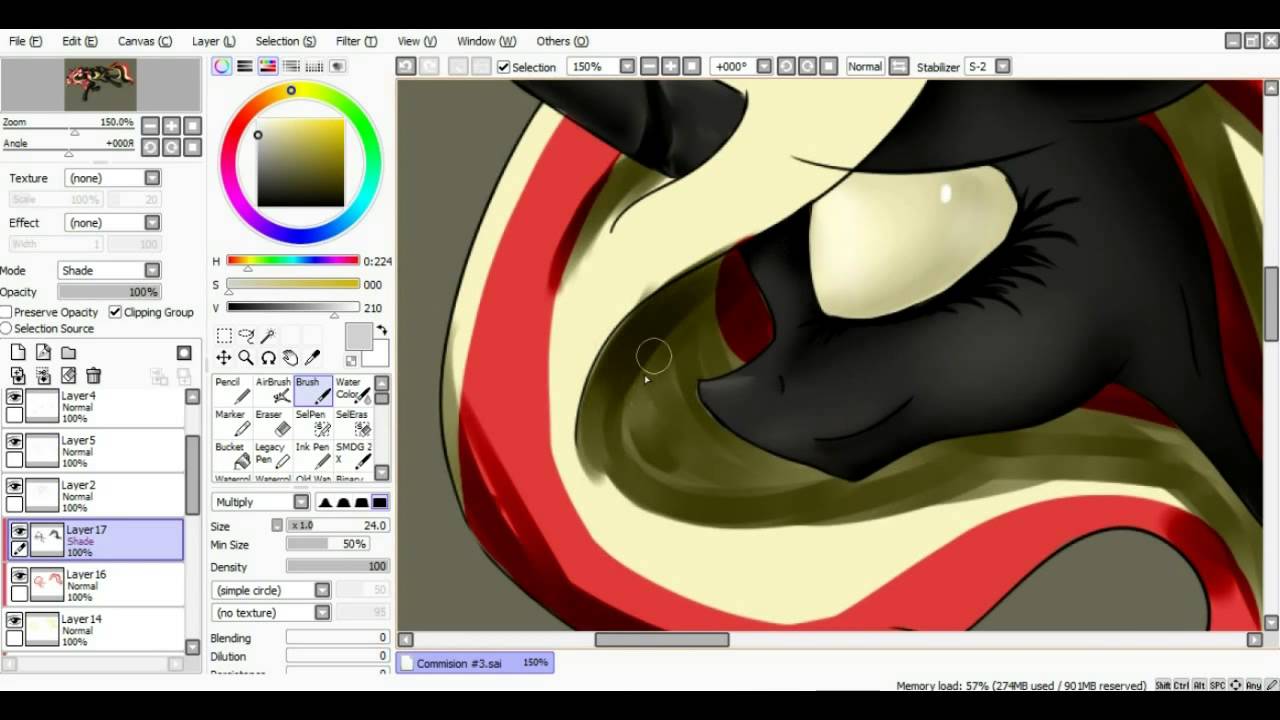Adjust the Hue slider

293,262
